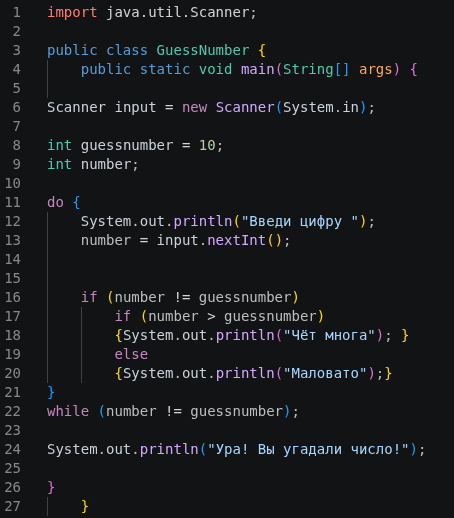The width and height of the screenshot is (454, 518).
Task: Click the value 10 on line 8
Action: (207, 146)
